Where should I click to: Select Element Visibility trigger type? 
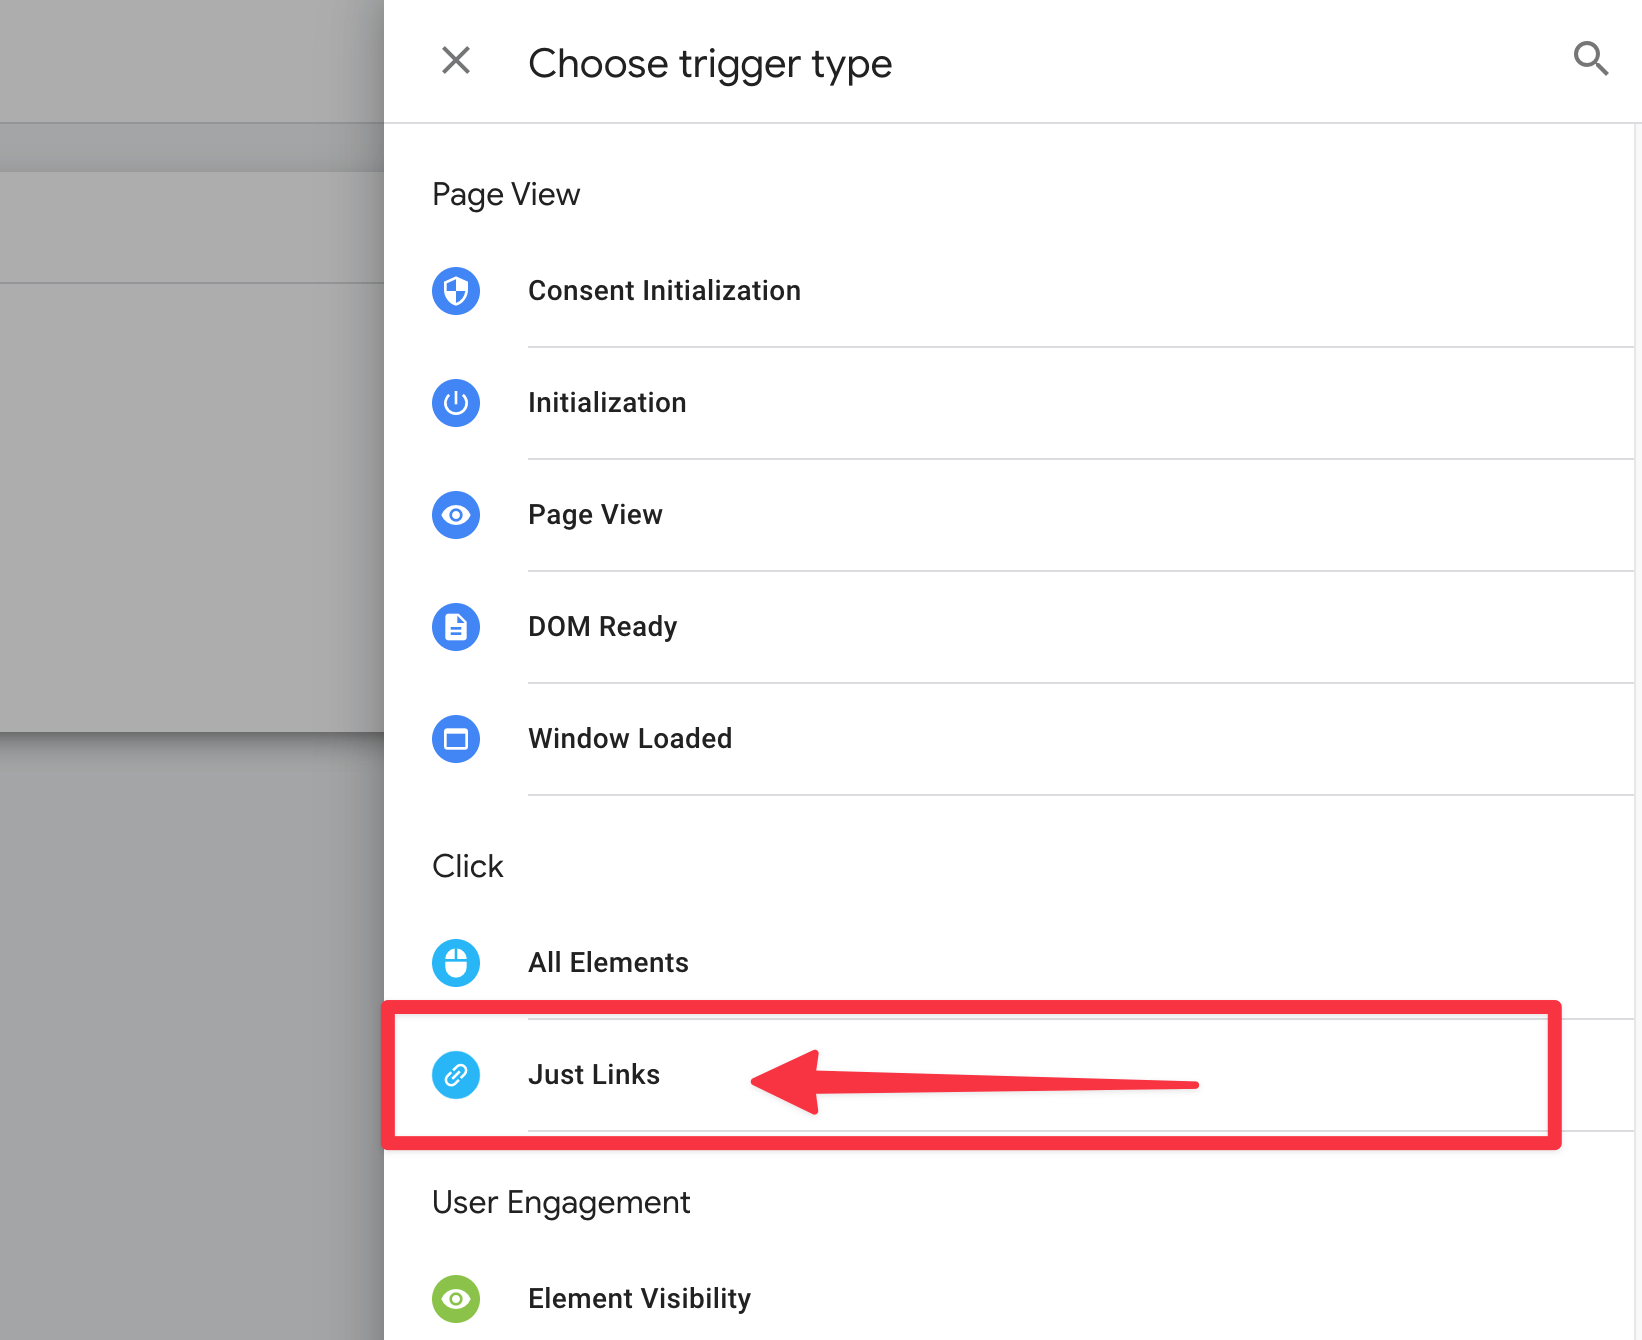1008,1299
